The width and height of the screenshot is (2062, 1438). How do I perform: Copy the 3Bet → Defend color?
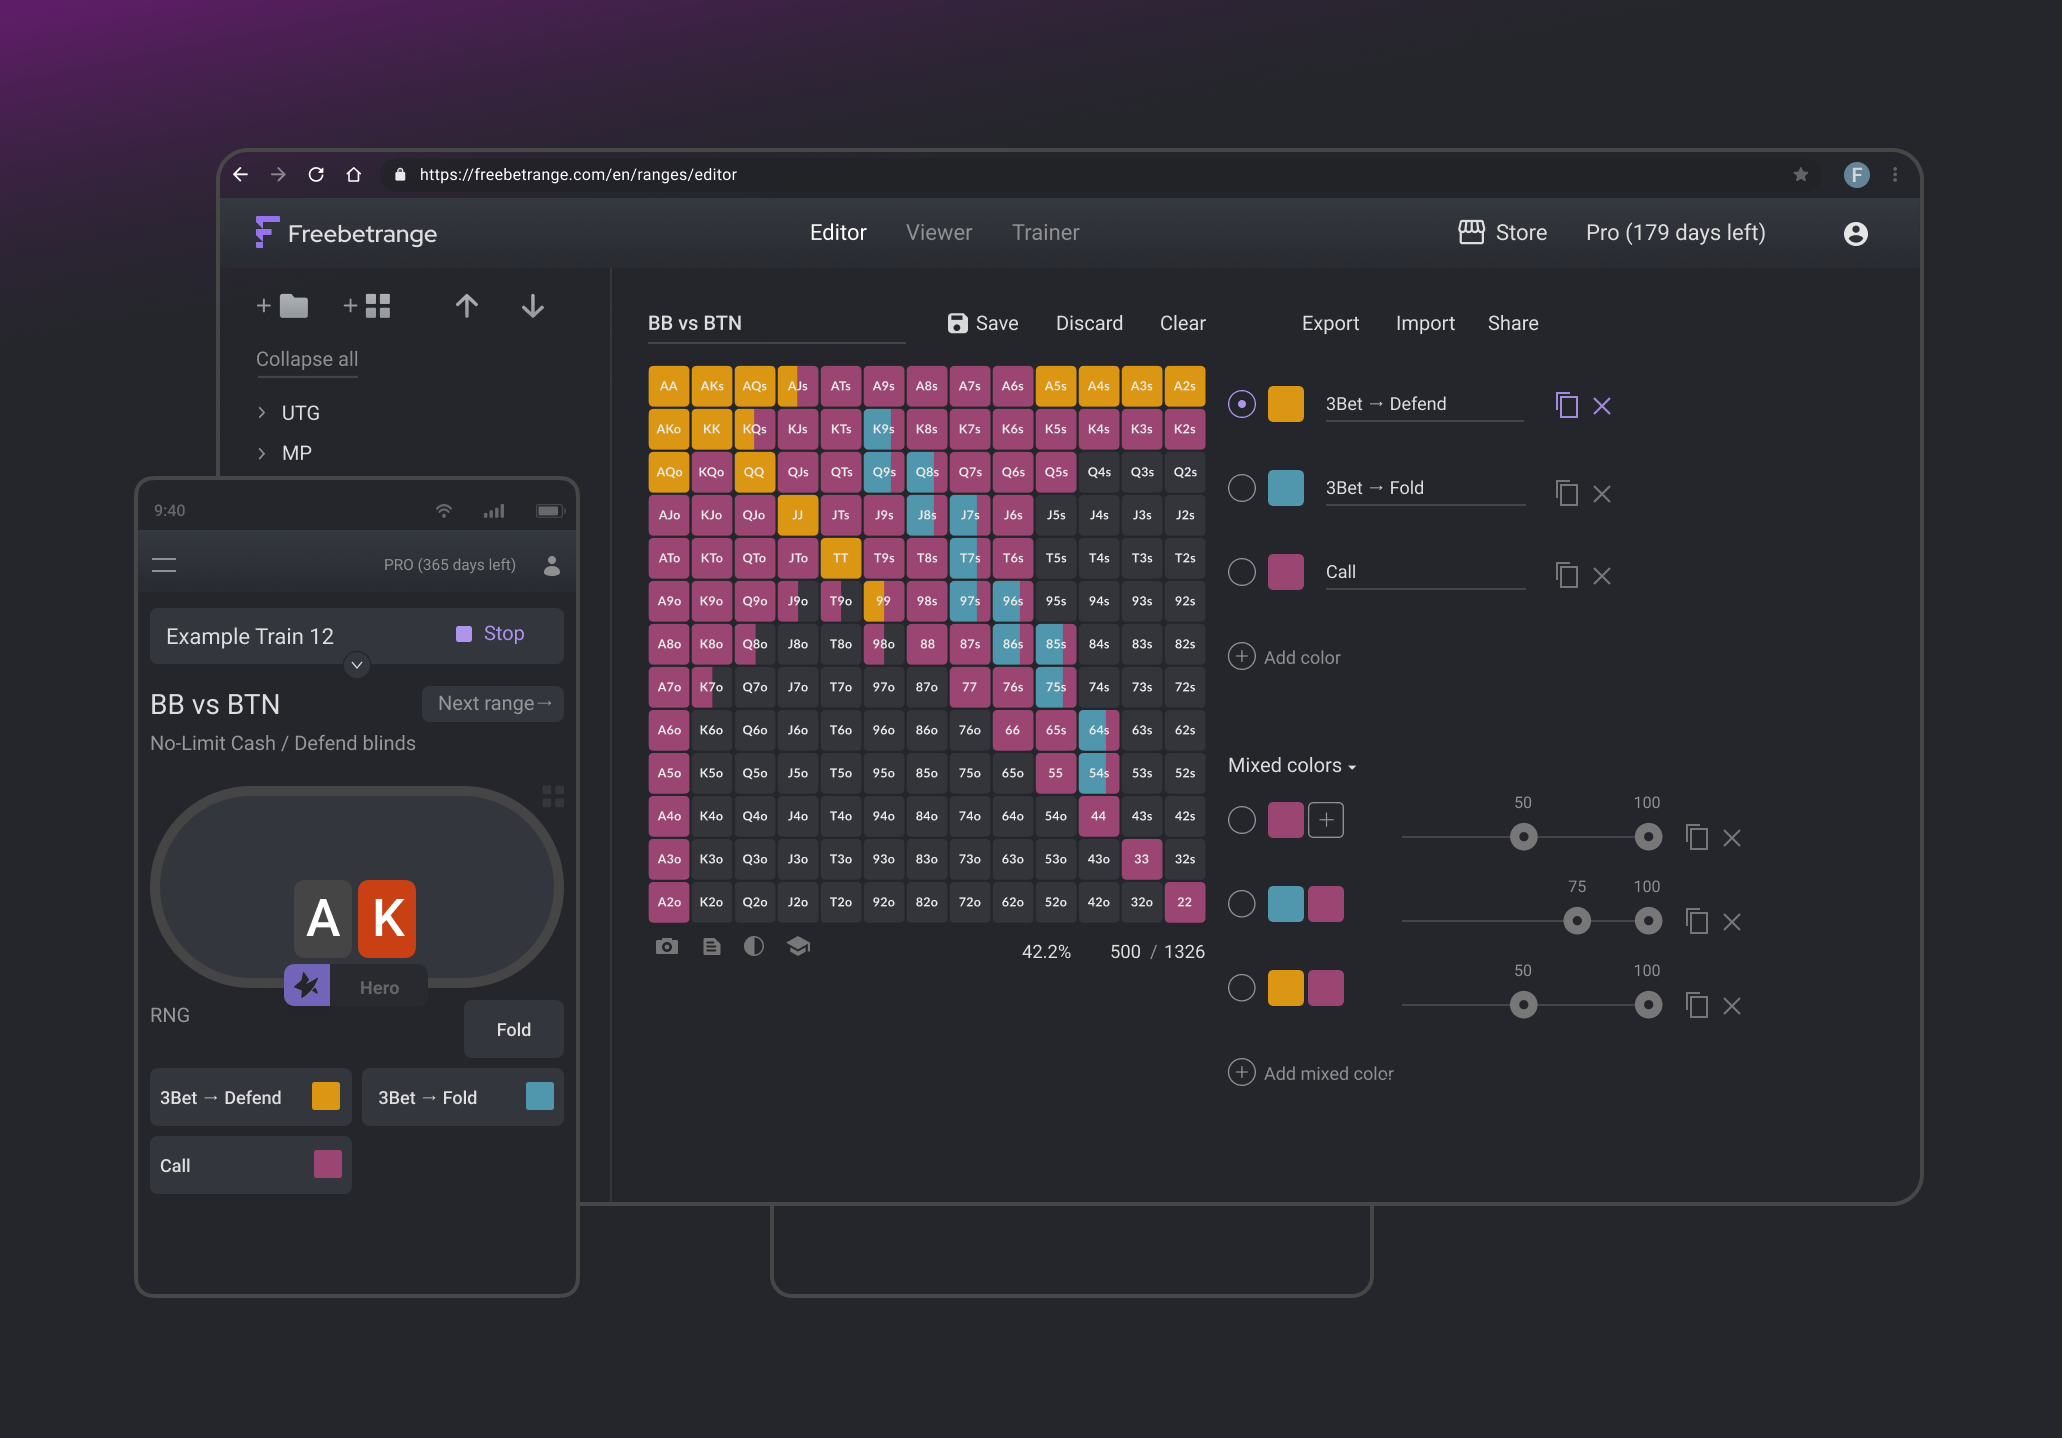point(1567,405)
